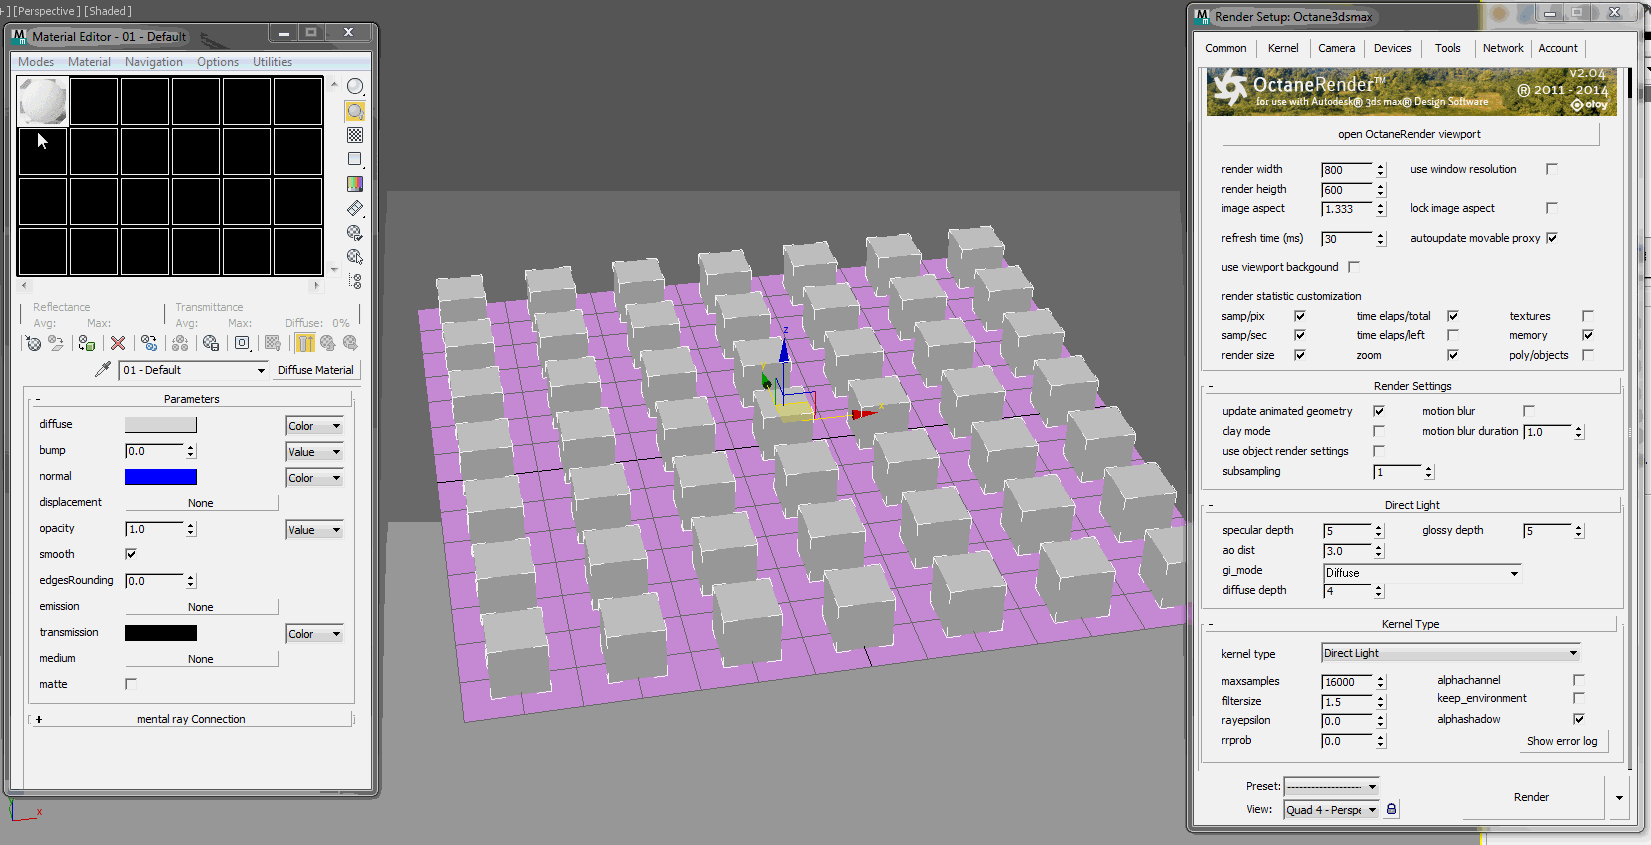This screenshot has width=1651, height=845.
Task: Click open OctaneRender viewport button
Action: pyautogui.click(x=1409, y=134)
